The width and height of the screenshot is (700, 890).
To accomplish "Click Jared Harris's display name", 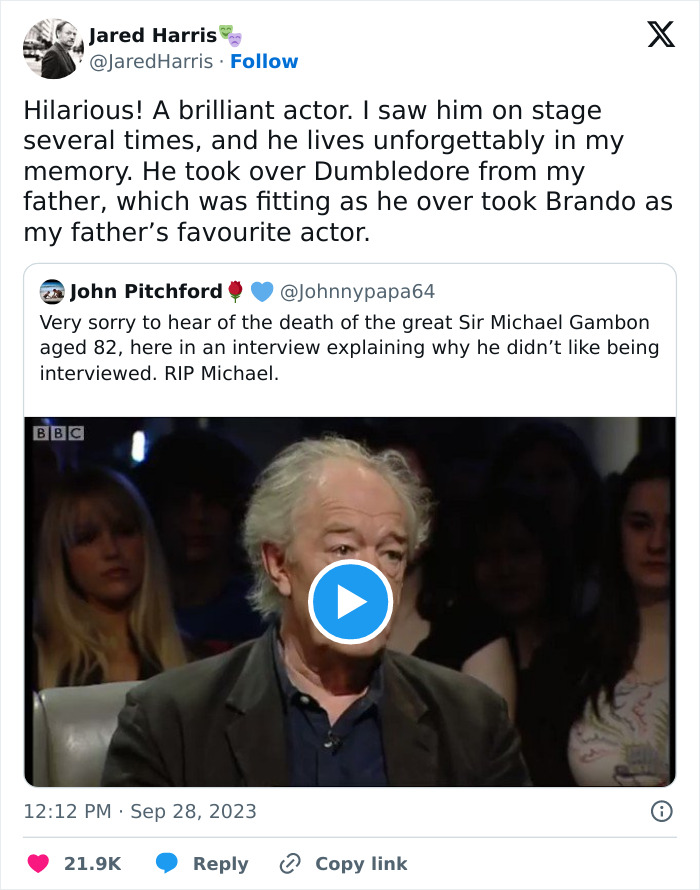I will click(x=155, y=35).
